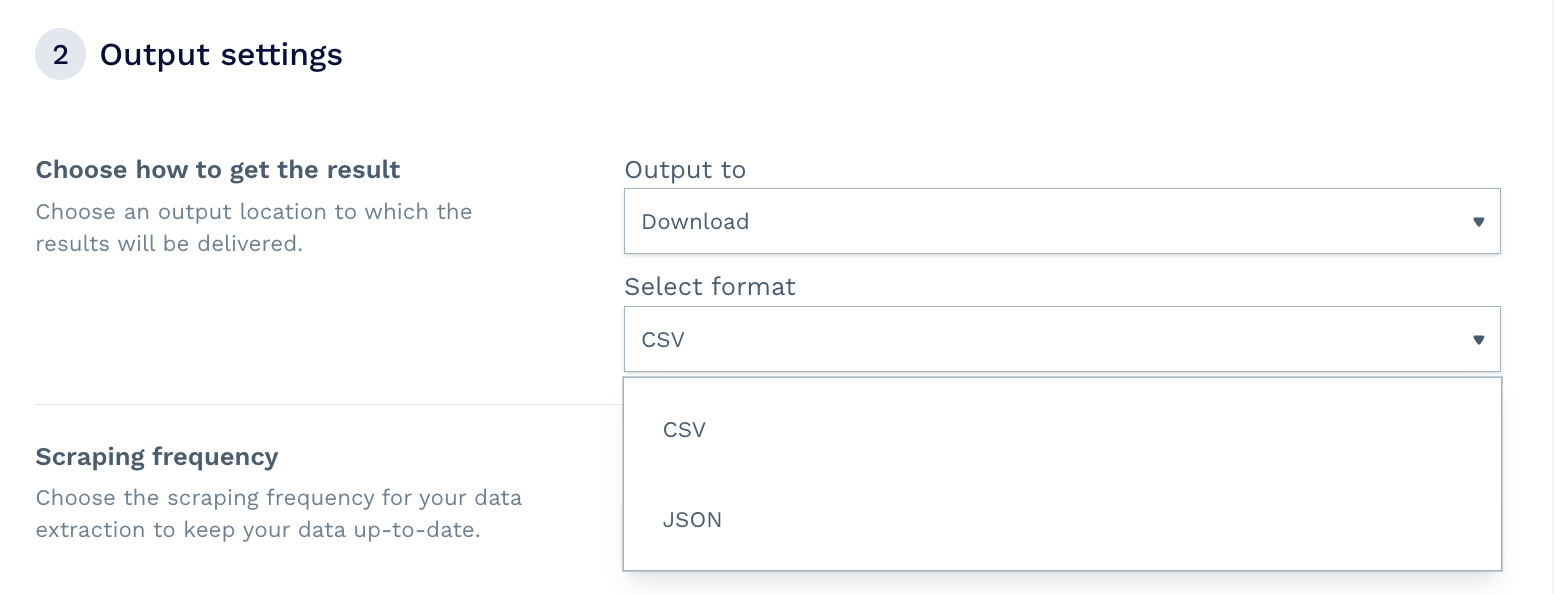
Task: Click the Scraping frequency heading
Action: coord(157,457)
